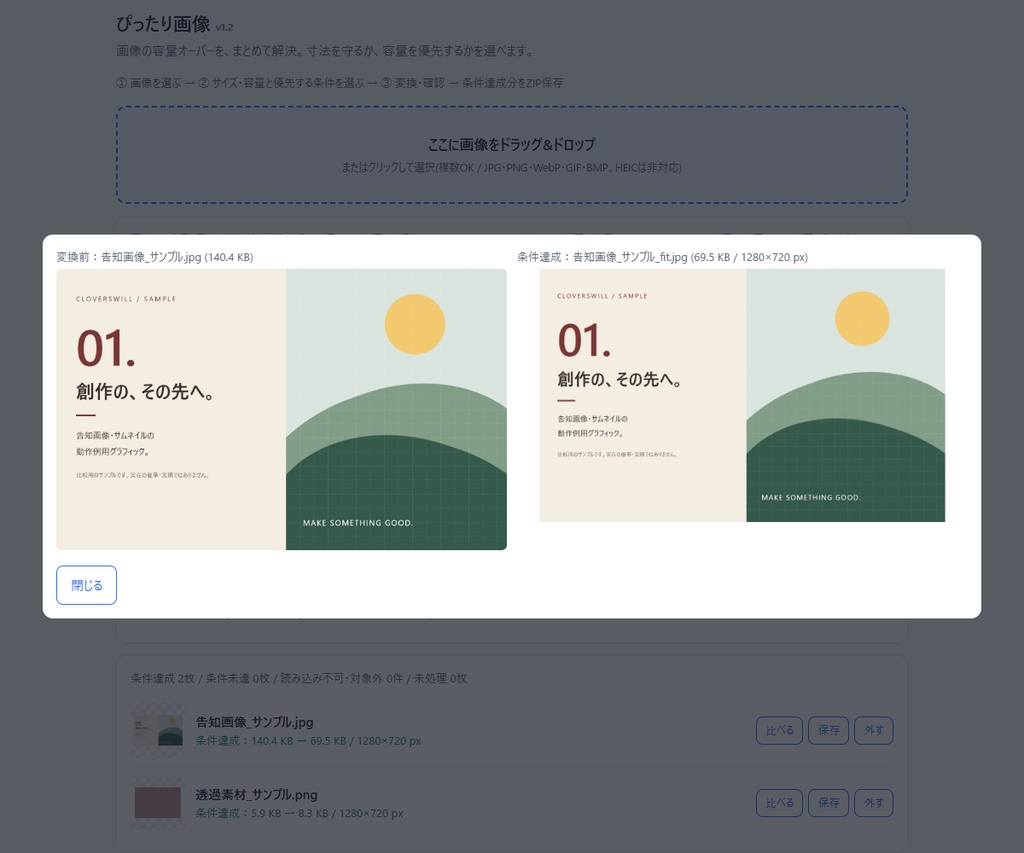The height and width of the screenshot is (853, 1024).
Task: Click the steps line starting ① 画像を選ぶ
Action: (340, 83)
